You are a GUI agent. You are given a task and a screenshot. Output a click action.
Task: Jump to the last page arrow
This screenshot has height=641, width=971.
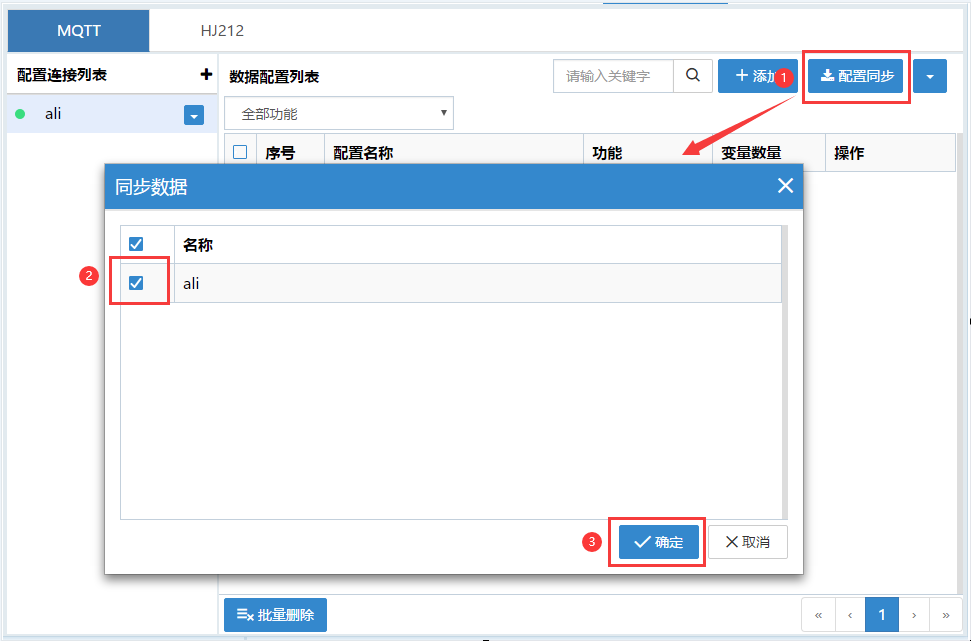click(945, 615)
